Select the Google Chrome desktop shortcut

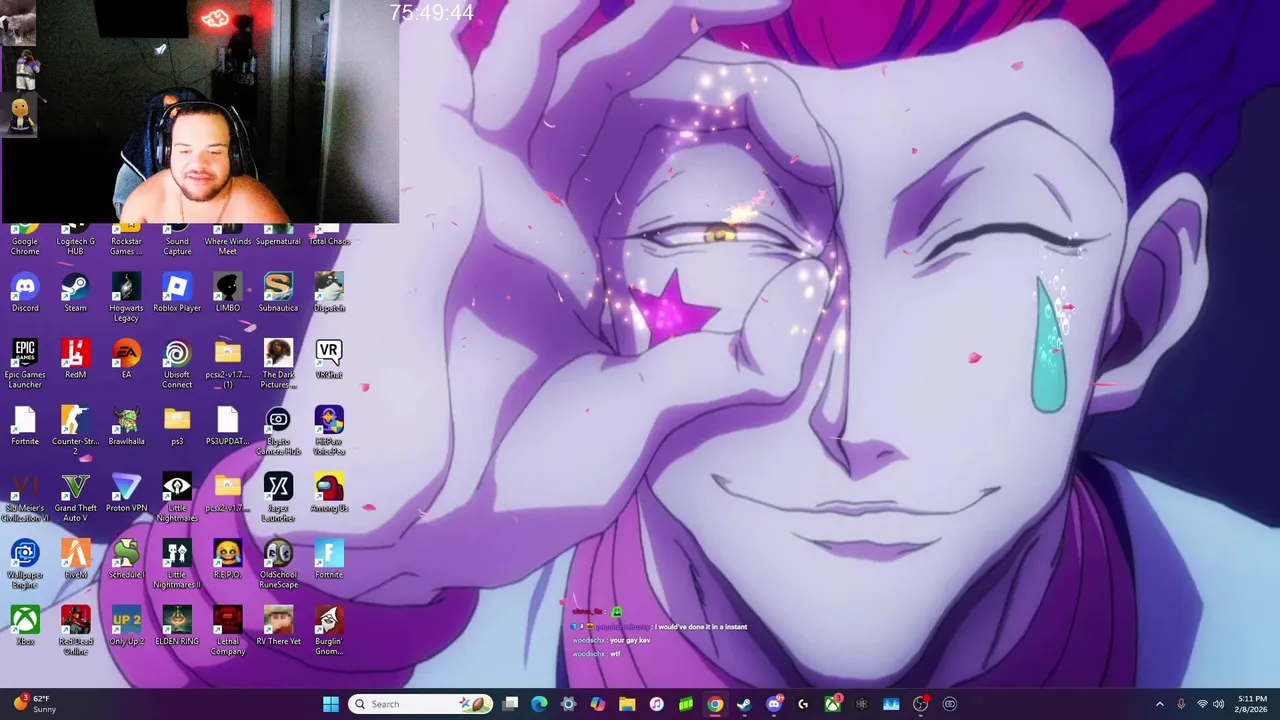coord(25,240)
